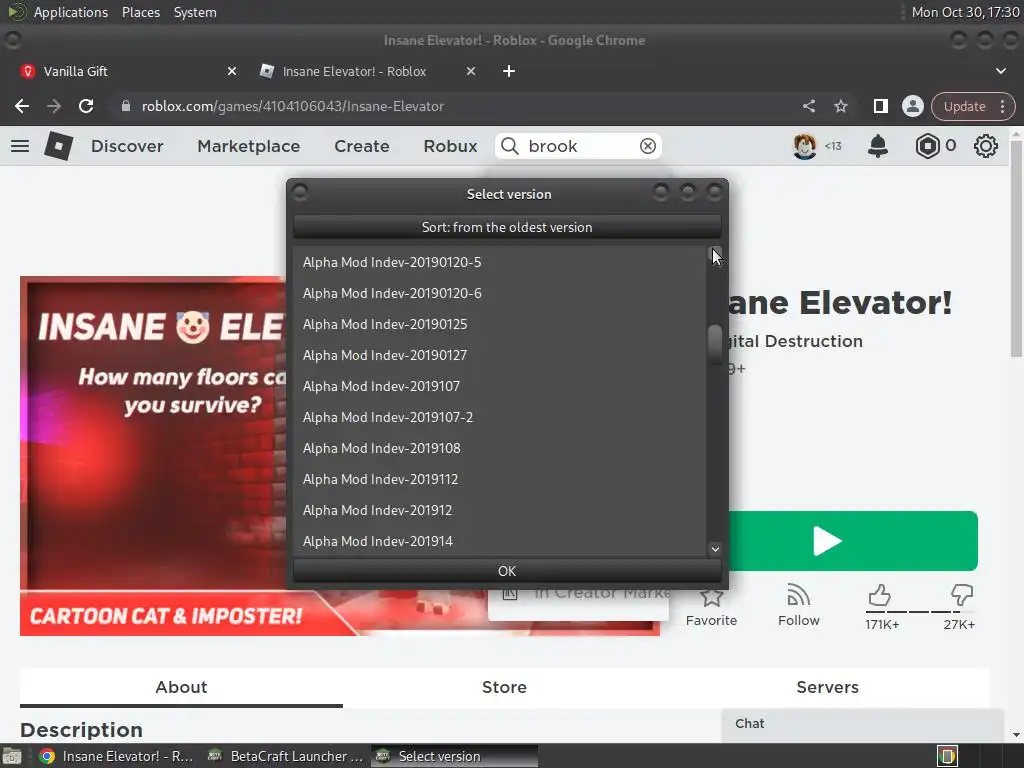Image resolution: width=1024 pixels, height=768 pixels.
Task: Open the Chat panel
Action: tap(862, 724)
